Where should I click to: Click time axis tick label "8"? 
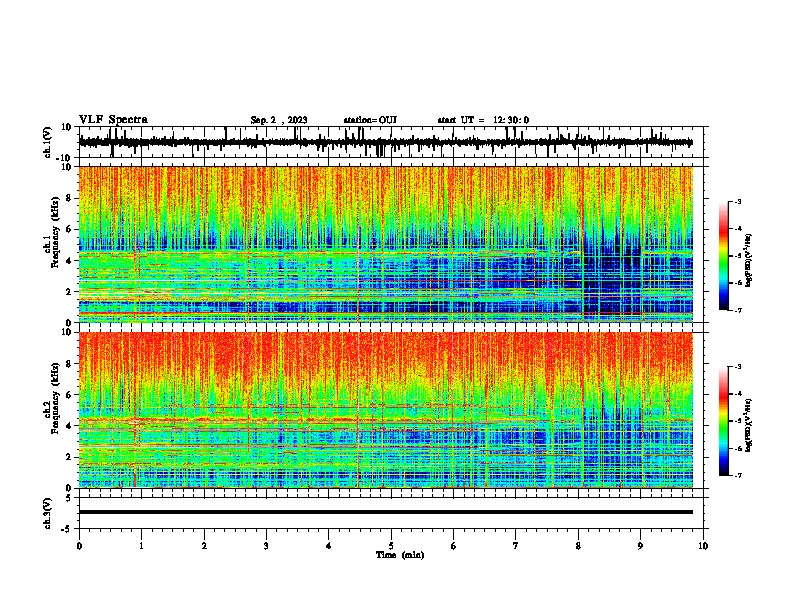[x=578, y=546]
